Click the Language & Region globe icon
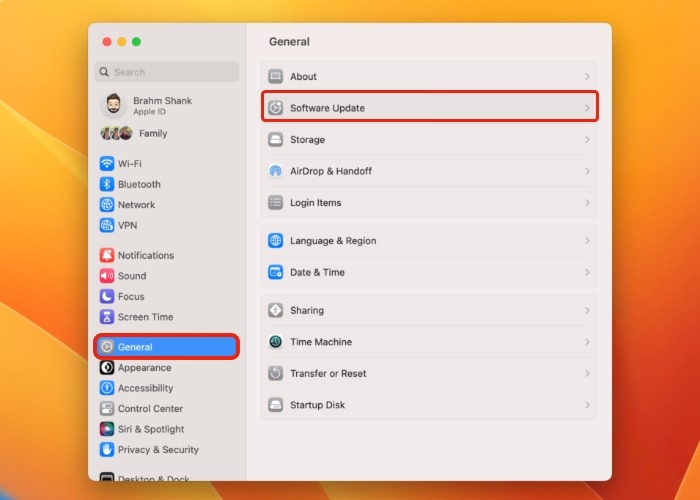The width and height of the screenshot is (700, 500). click(275, 241)
